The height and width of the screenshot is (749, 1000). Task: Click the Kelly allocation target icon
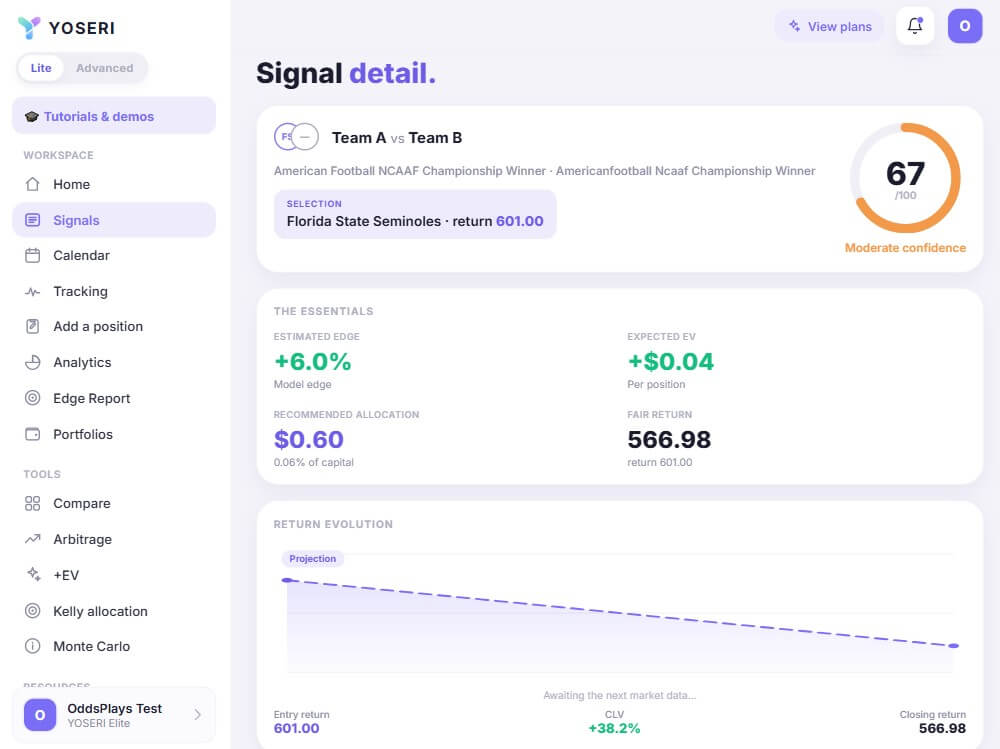tap(33, 611)
